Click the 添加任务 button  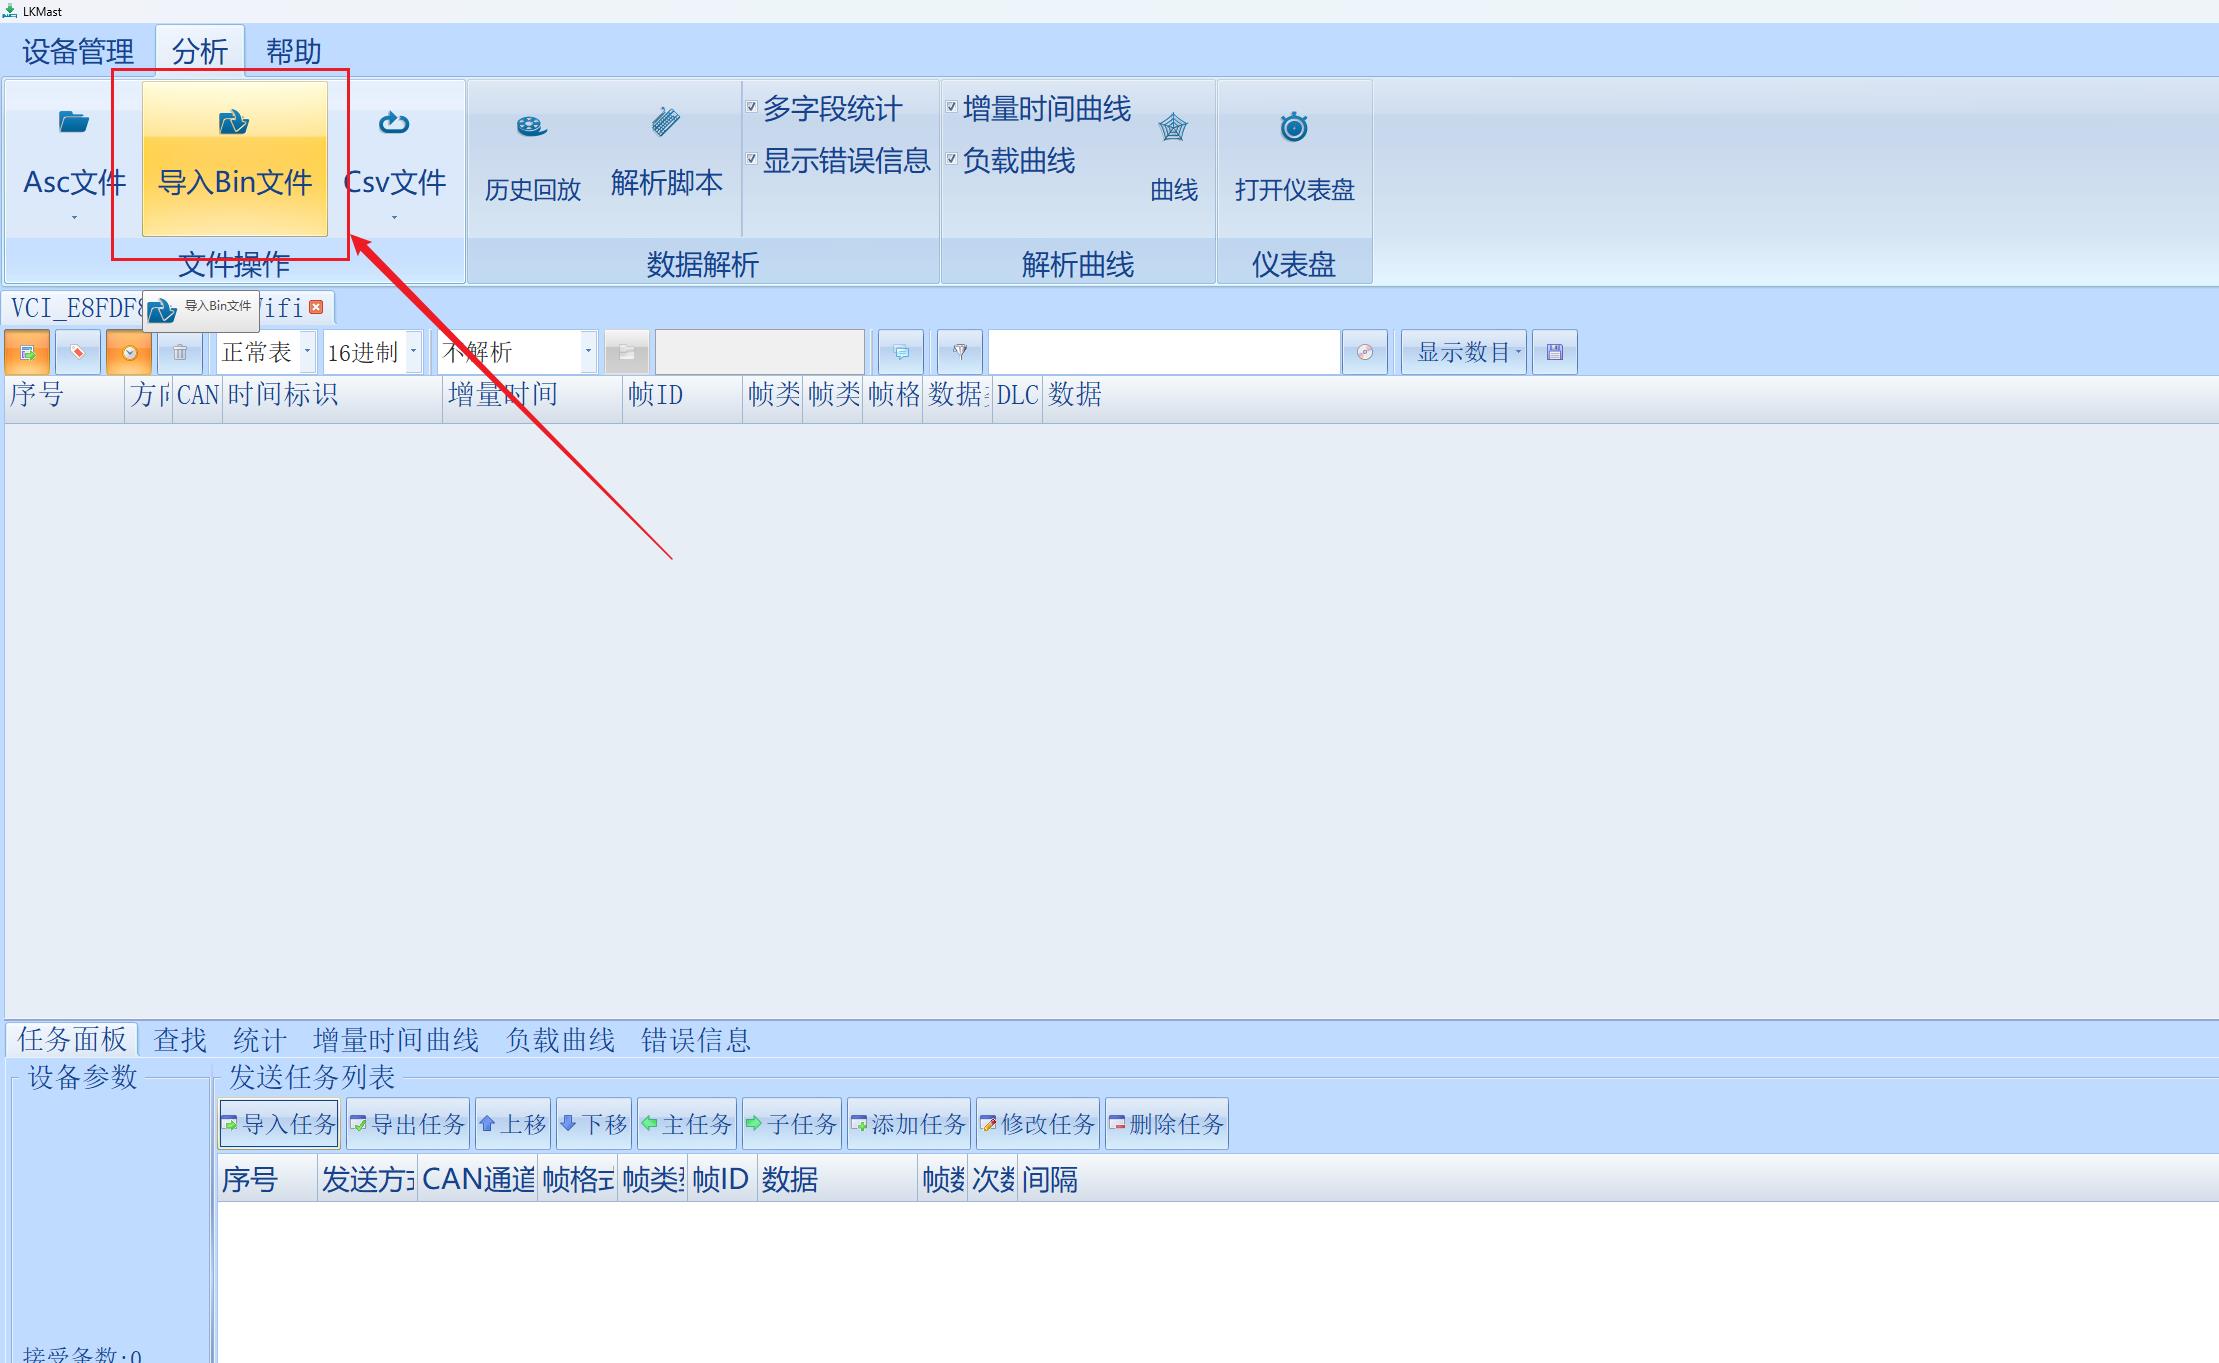909,1124
